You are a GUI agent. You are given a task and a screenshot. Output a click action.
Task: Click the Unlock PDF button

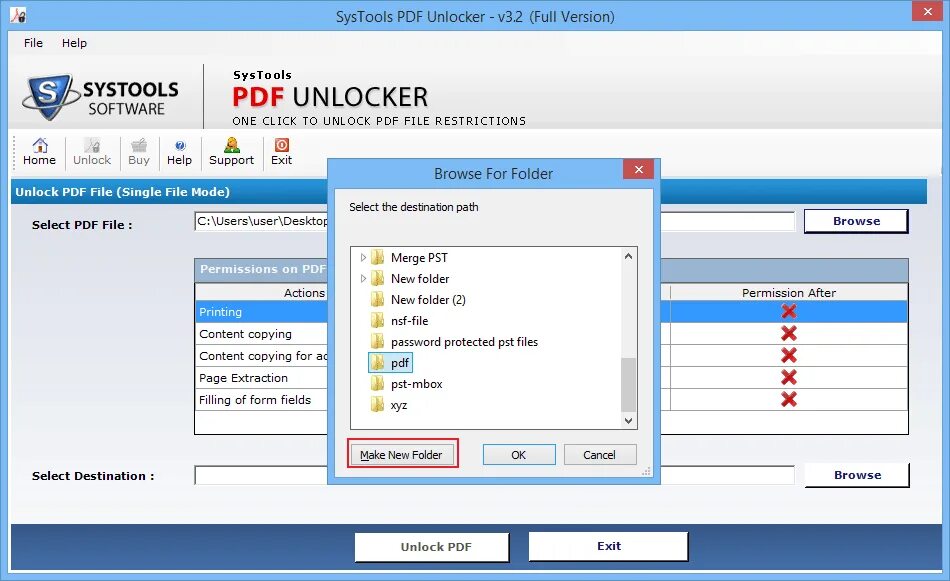(432, 547)
